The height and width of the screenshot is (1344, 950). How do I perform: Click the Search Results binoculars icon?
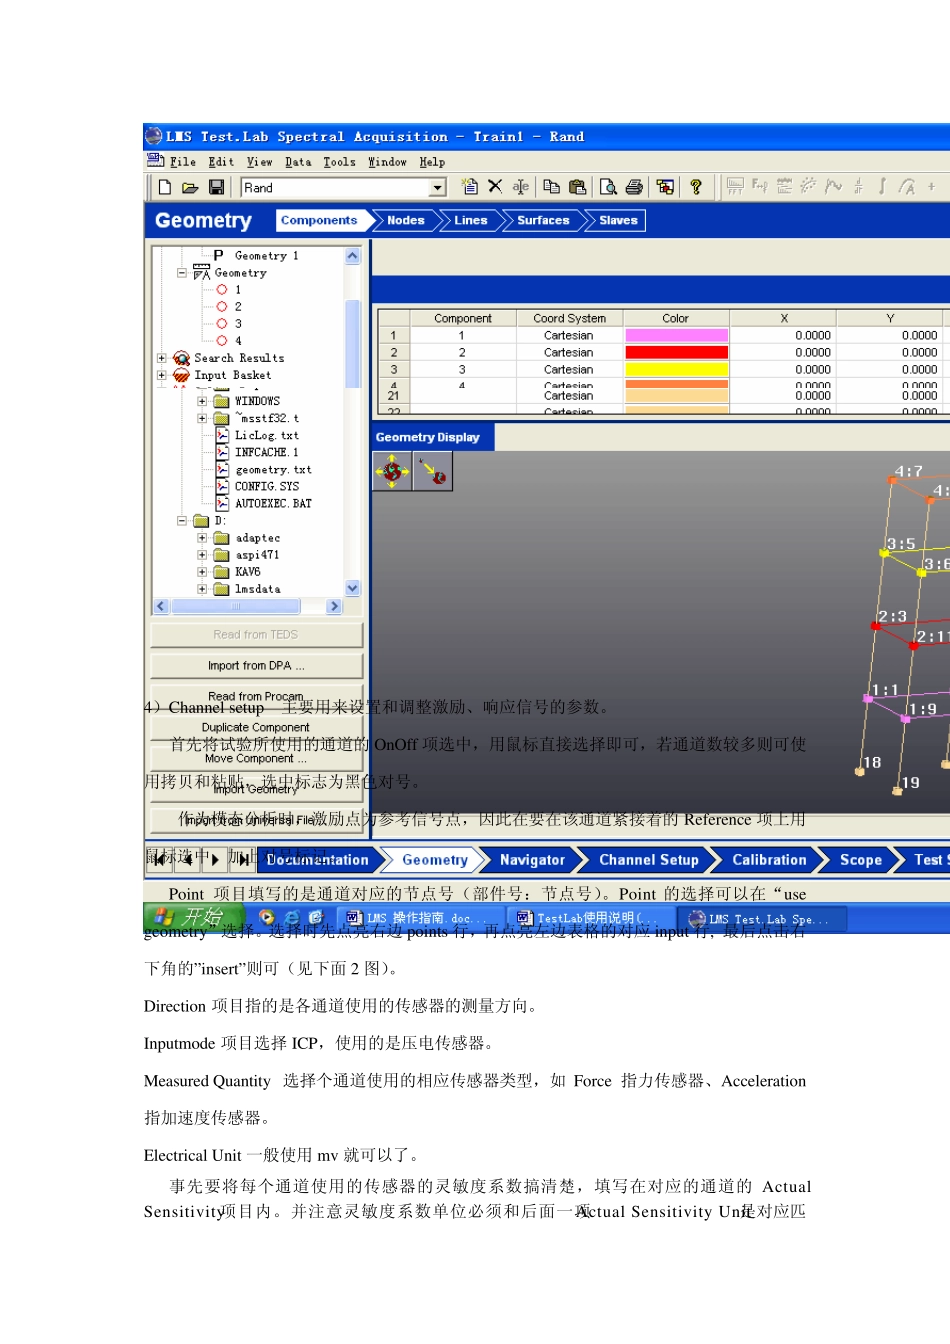pos(181,358)
